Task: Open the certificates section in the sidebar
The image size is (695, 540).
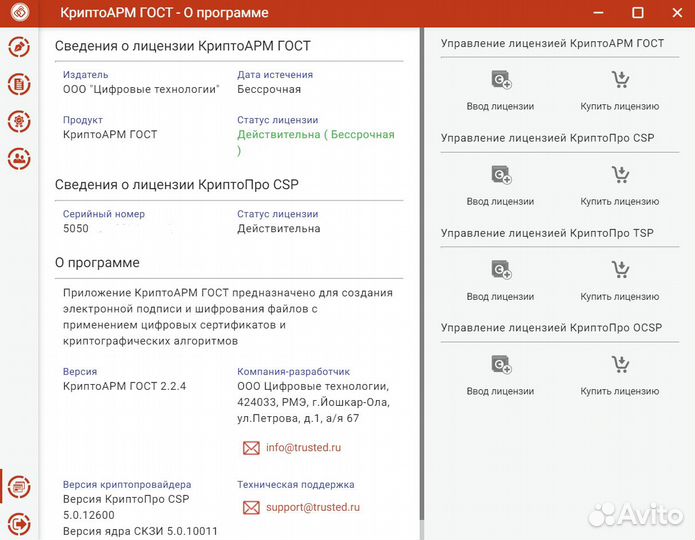Action: 19,121
